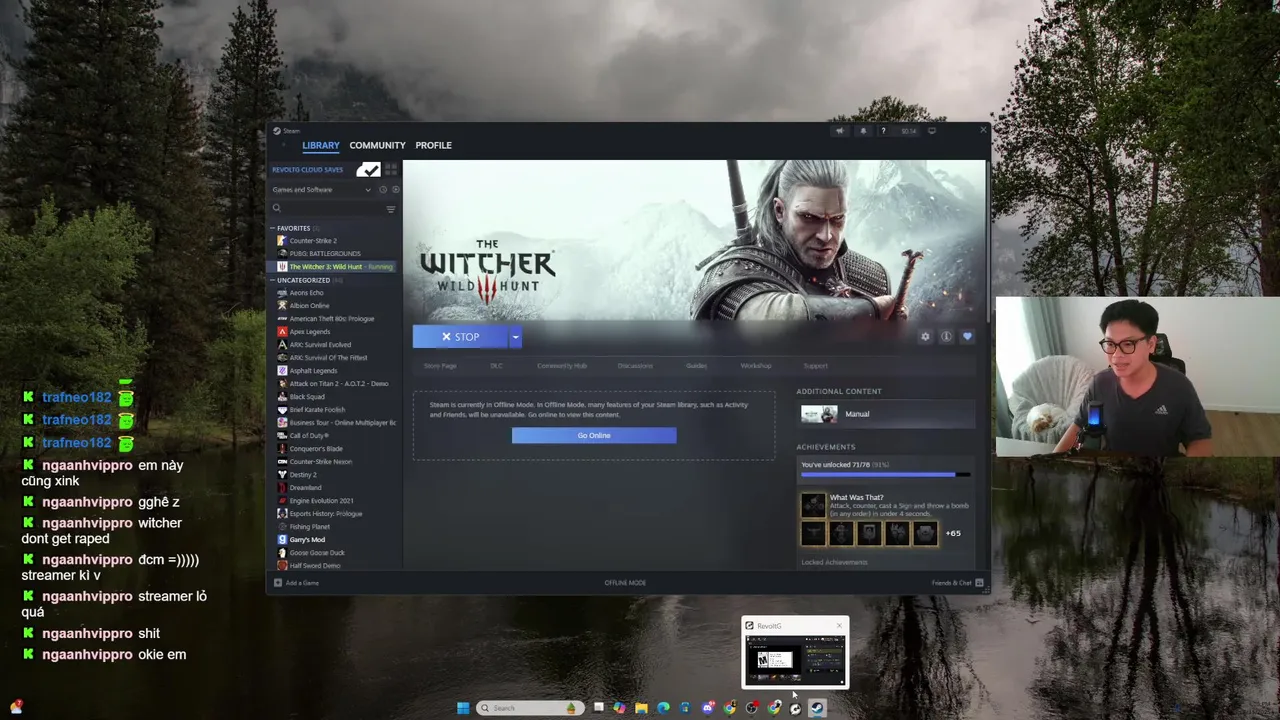Open Friends & Chat icon
This screenshot has height=720, width=1280.
pos(979,582)
